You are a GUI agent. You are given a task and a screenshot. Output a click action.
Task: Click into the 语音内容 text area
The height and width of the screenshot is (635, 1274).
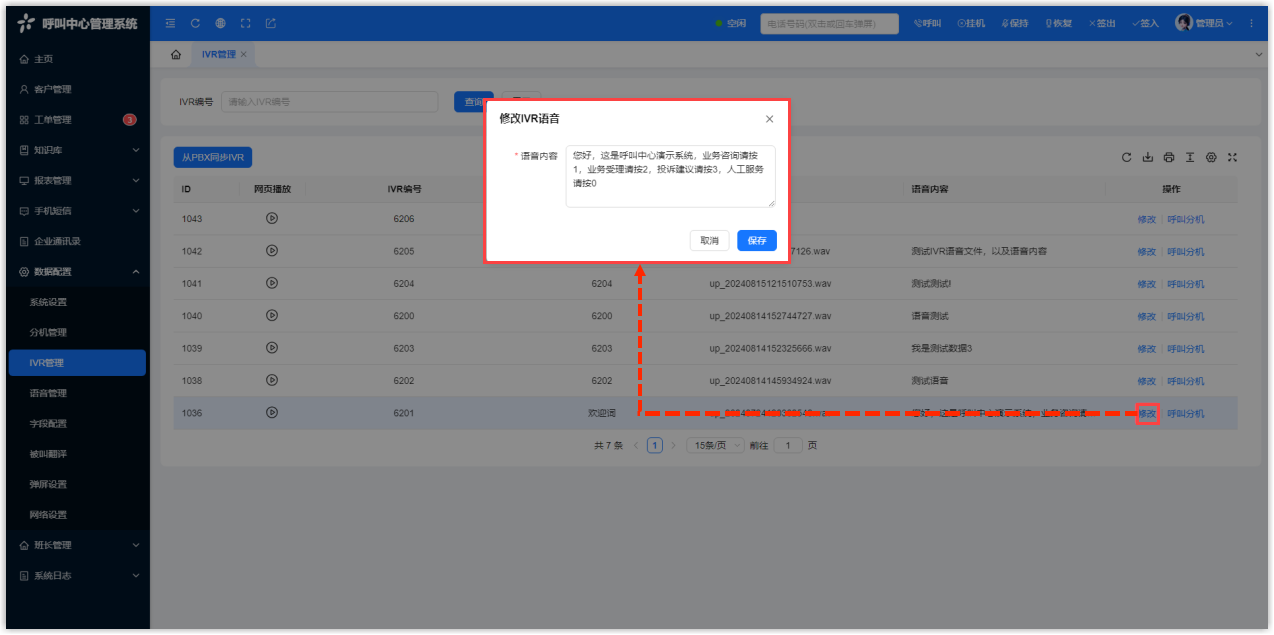670,176
